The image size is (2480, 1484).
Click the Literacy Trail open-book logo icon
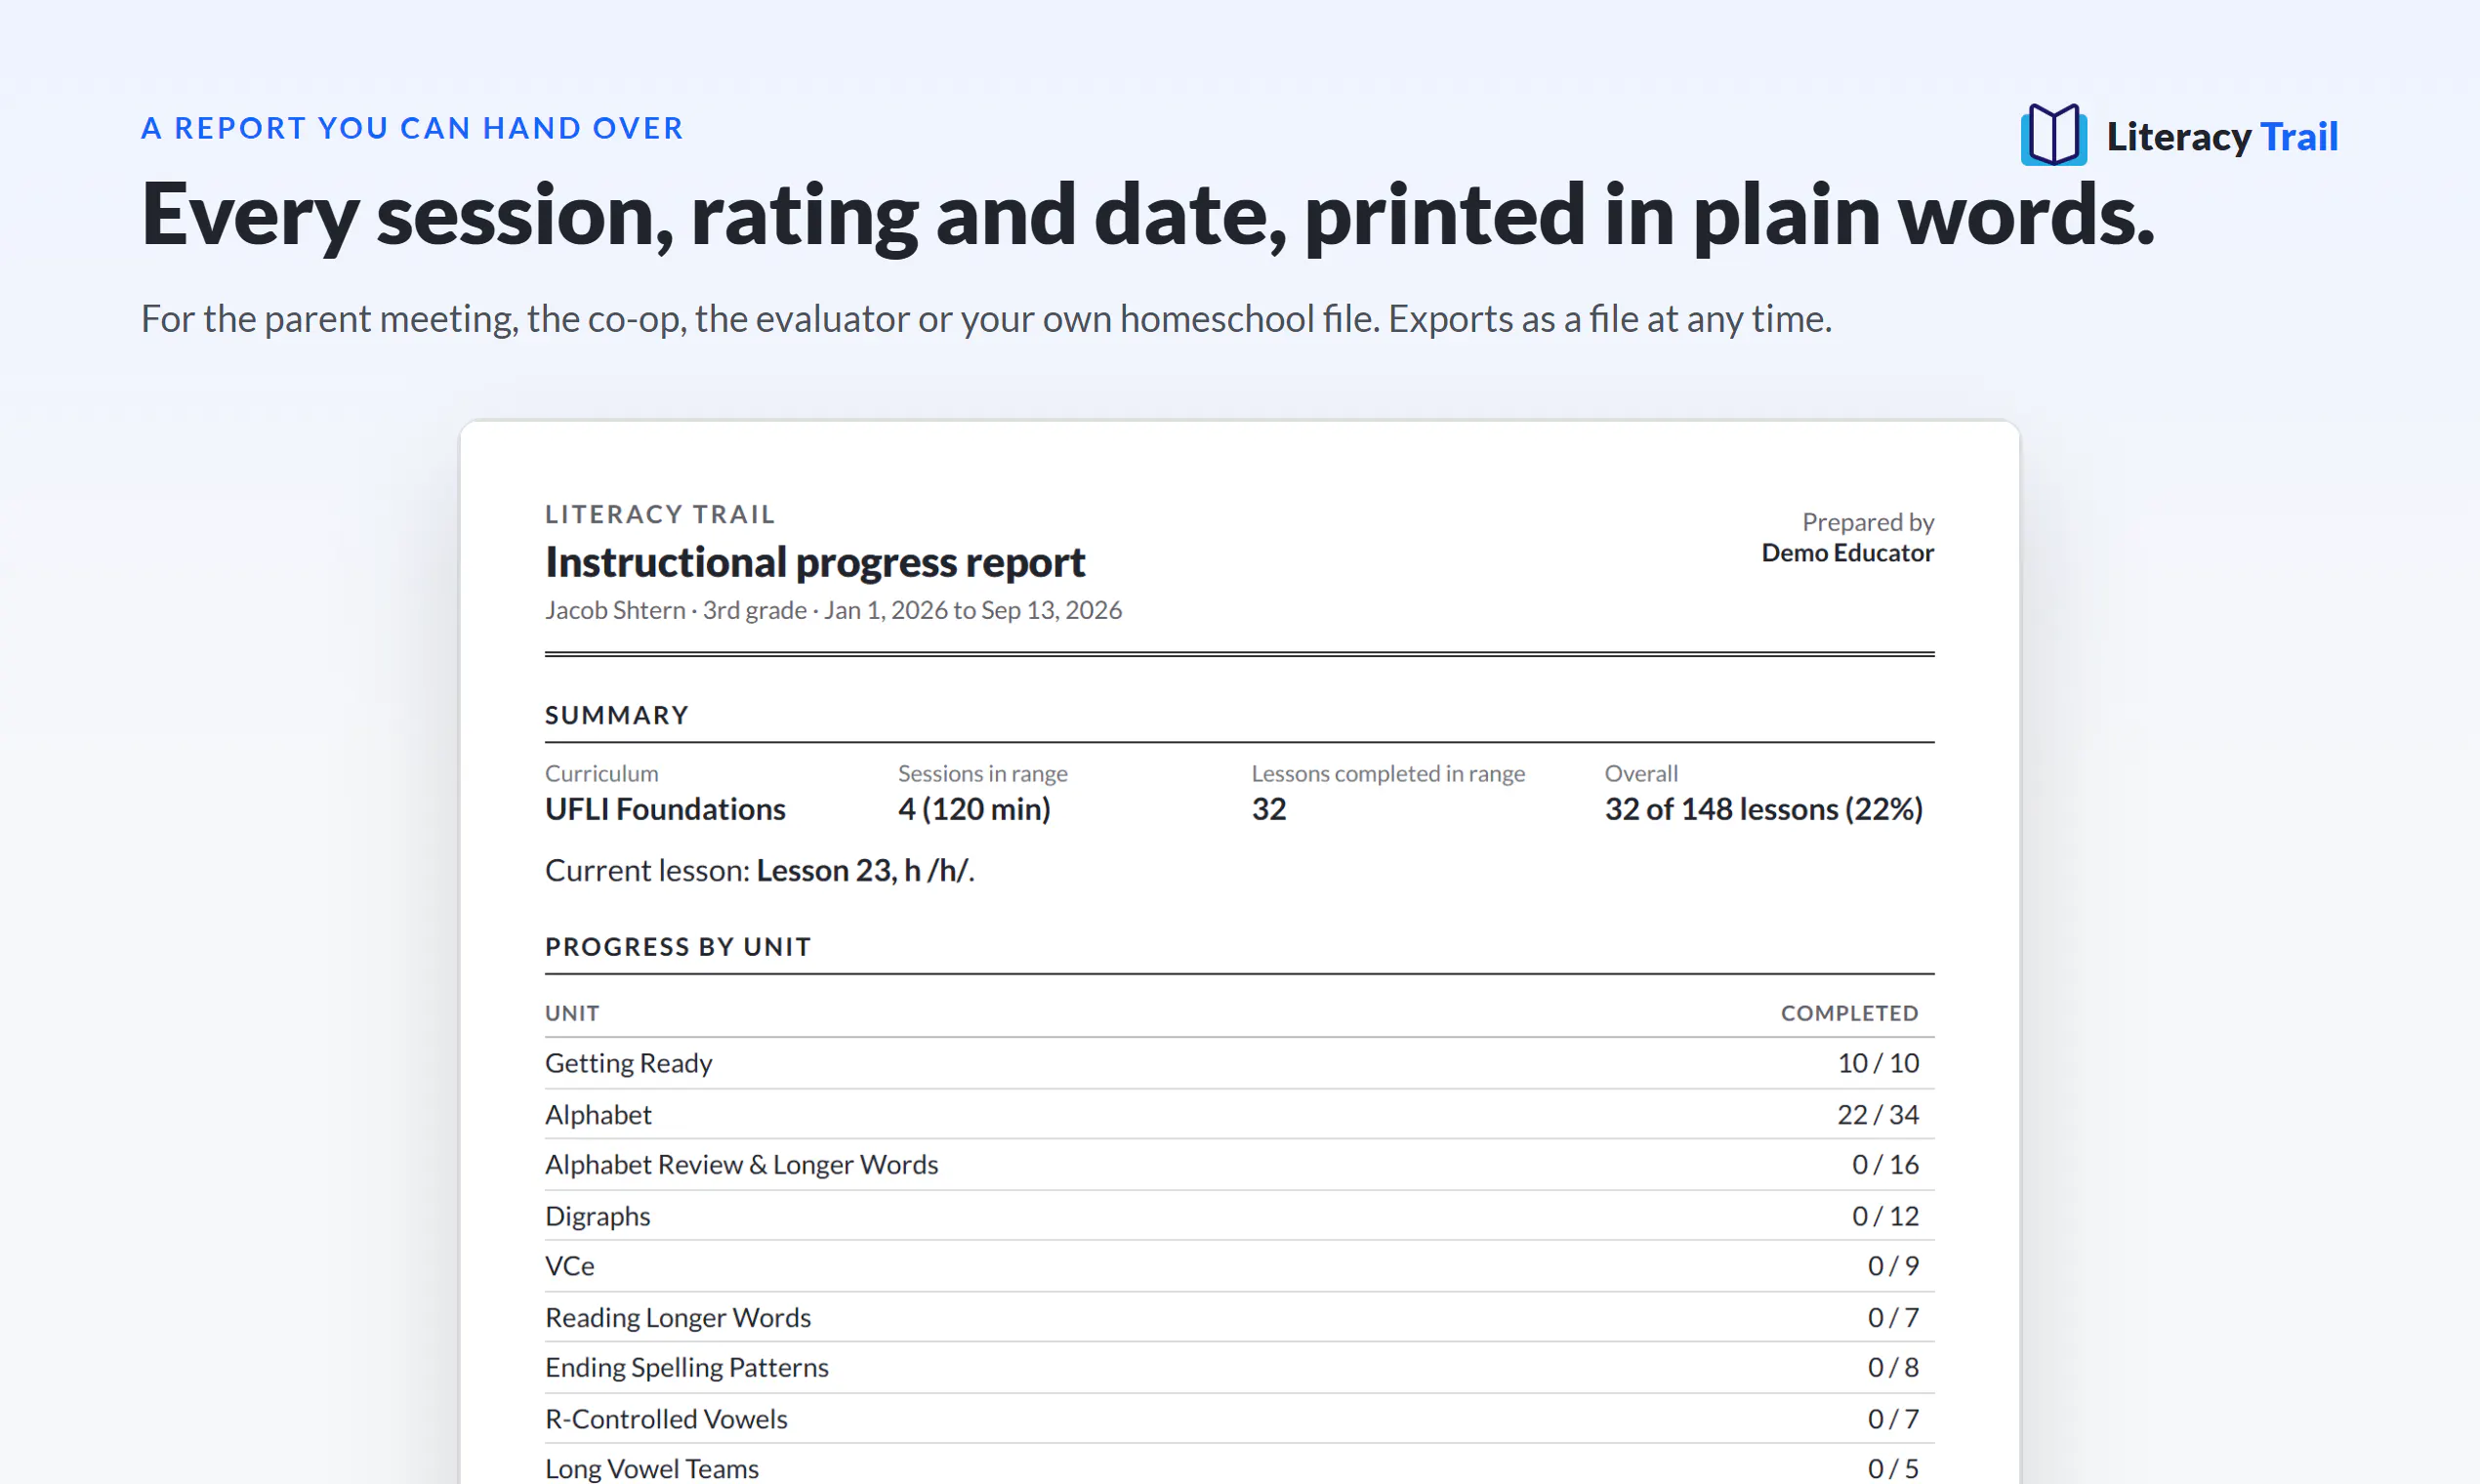tap(2053, 135)
